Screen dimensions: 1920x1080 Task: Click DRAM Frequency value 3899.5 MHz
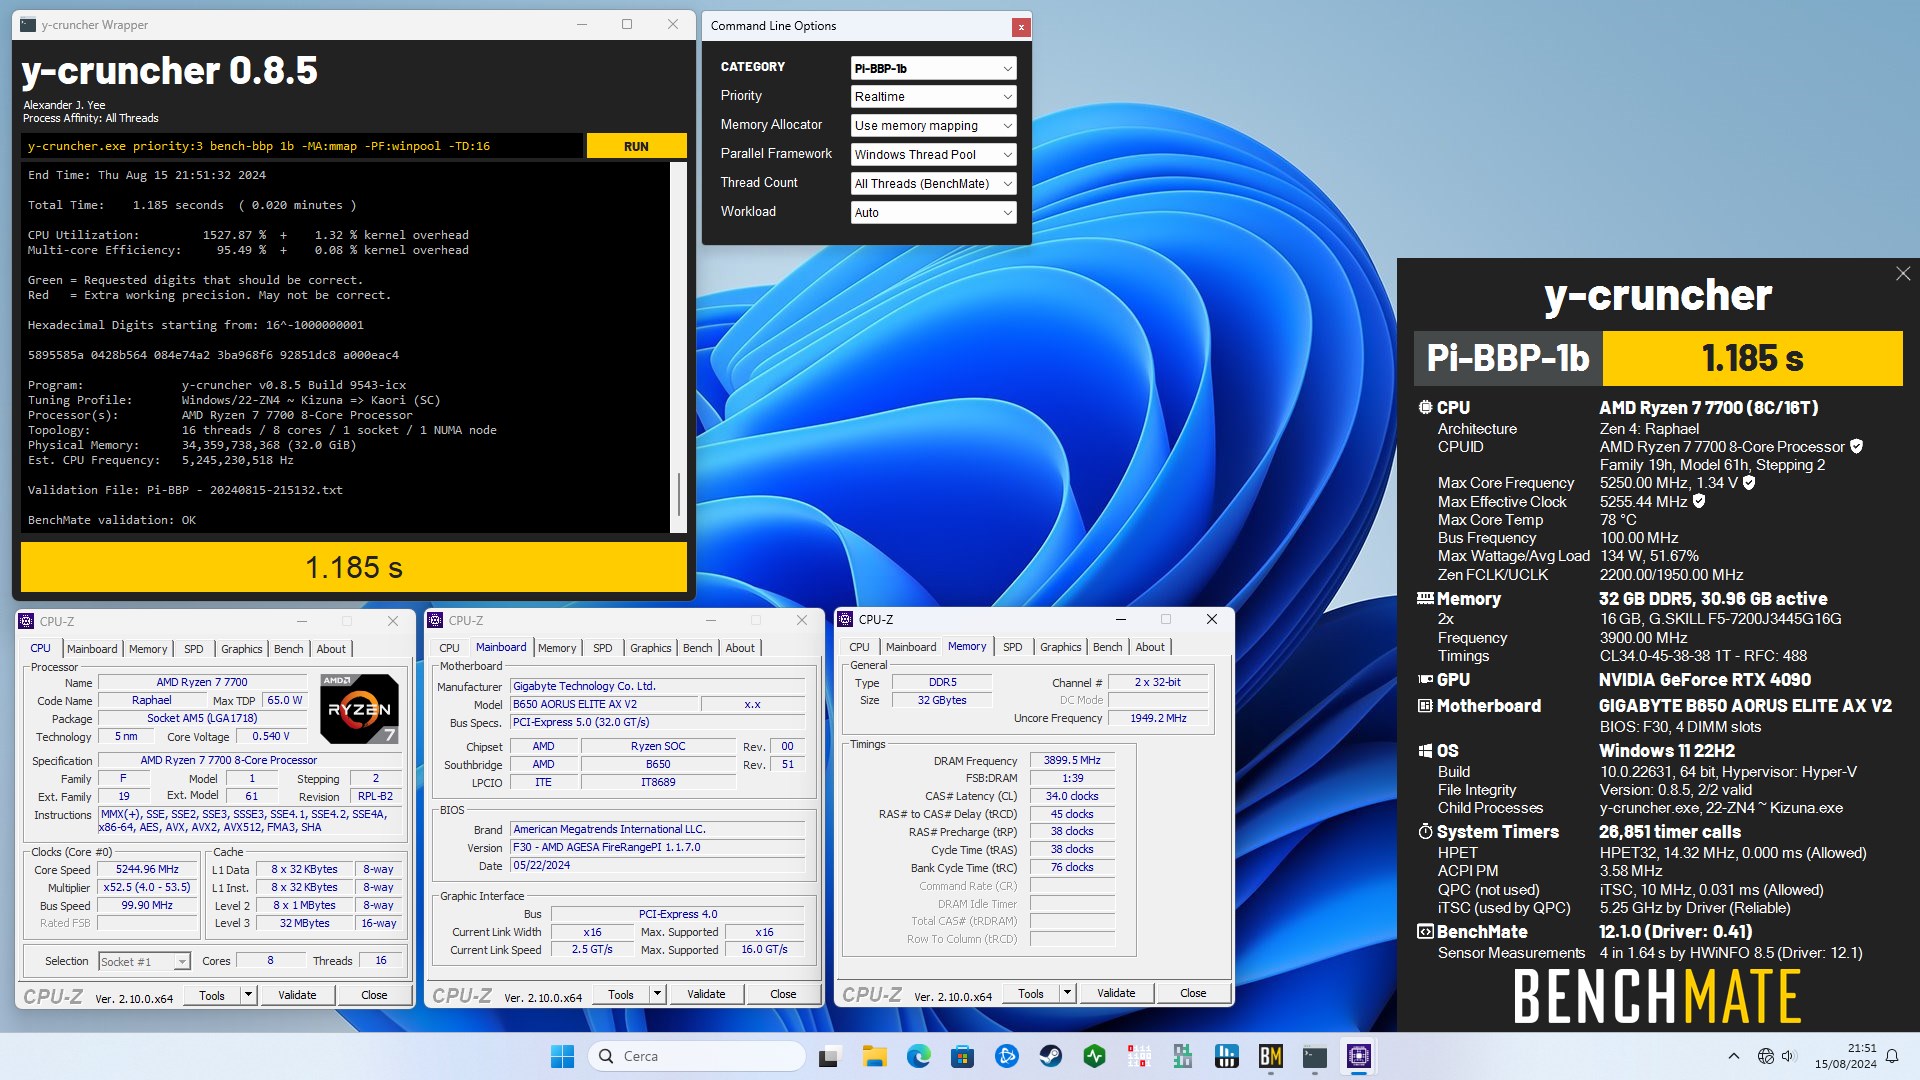(x=1072, y=759)
